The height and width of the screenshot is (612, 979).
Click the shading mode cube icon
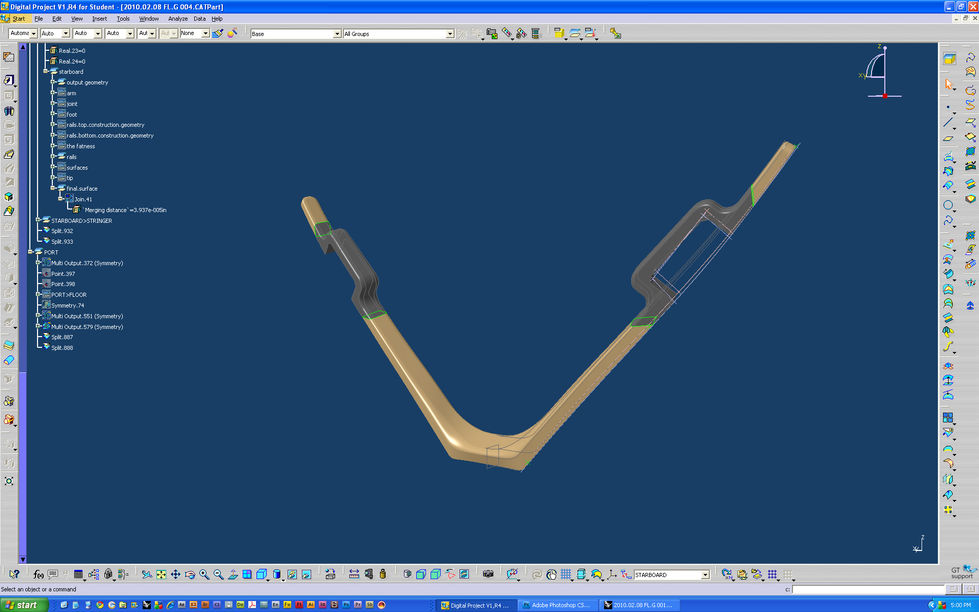tap(277, 574)
